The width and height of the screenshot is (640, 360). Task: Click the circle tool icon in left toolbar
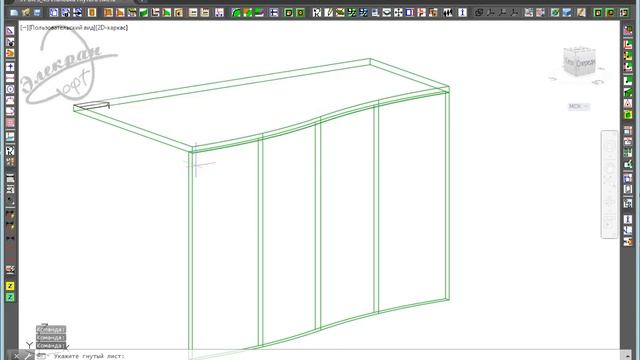[x=10, y=89]
